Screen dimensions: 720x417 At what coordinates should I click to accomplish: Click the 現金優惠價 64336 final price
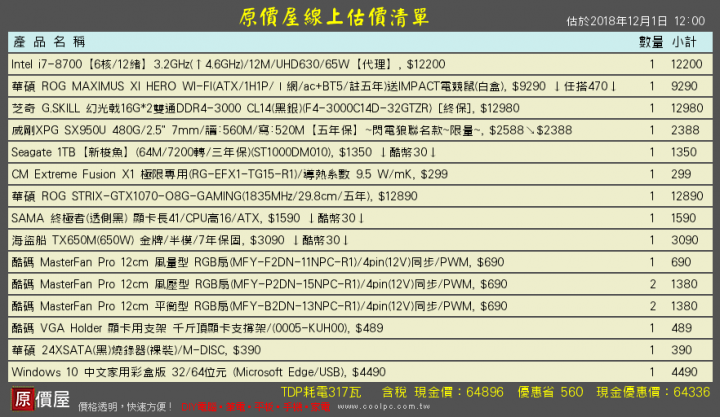pyautogui.click(x=653, y=393)
